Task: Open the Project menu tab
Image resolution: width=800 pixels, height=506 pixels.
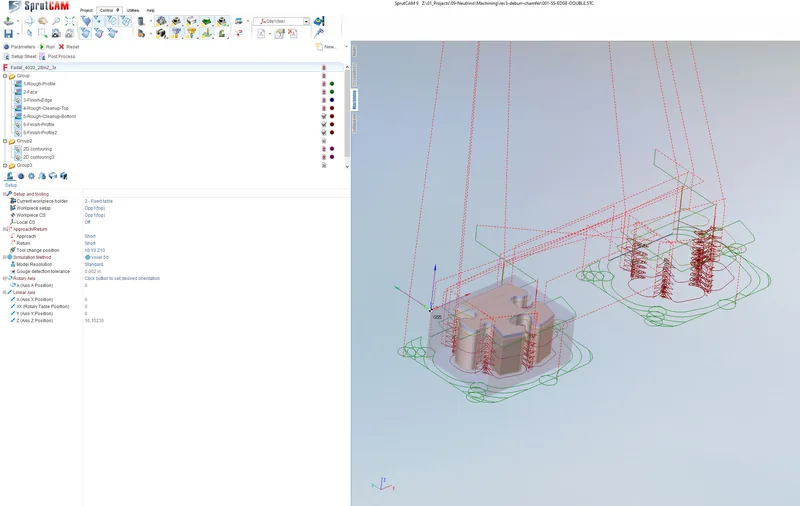Action: [86, 10]
